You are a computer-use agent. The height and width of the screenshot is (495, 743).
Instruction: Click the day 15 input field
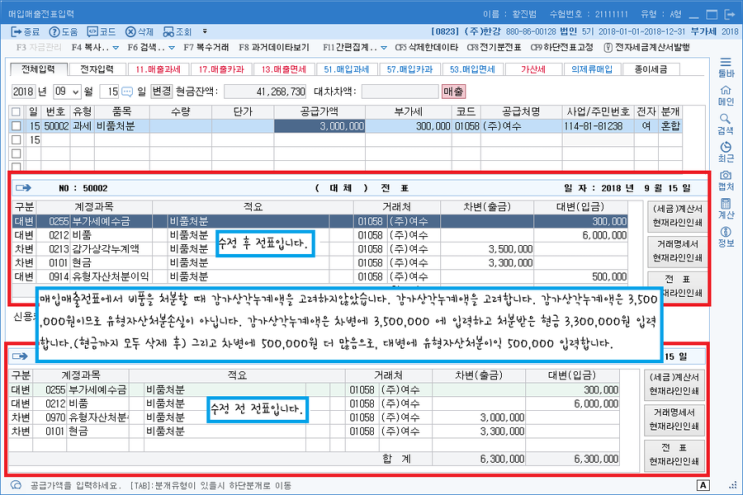pos(109,91)
